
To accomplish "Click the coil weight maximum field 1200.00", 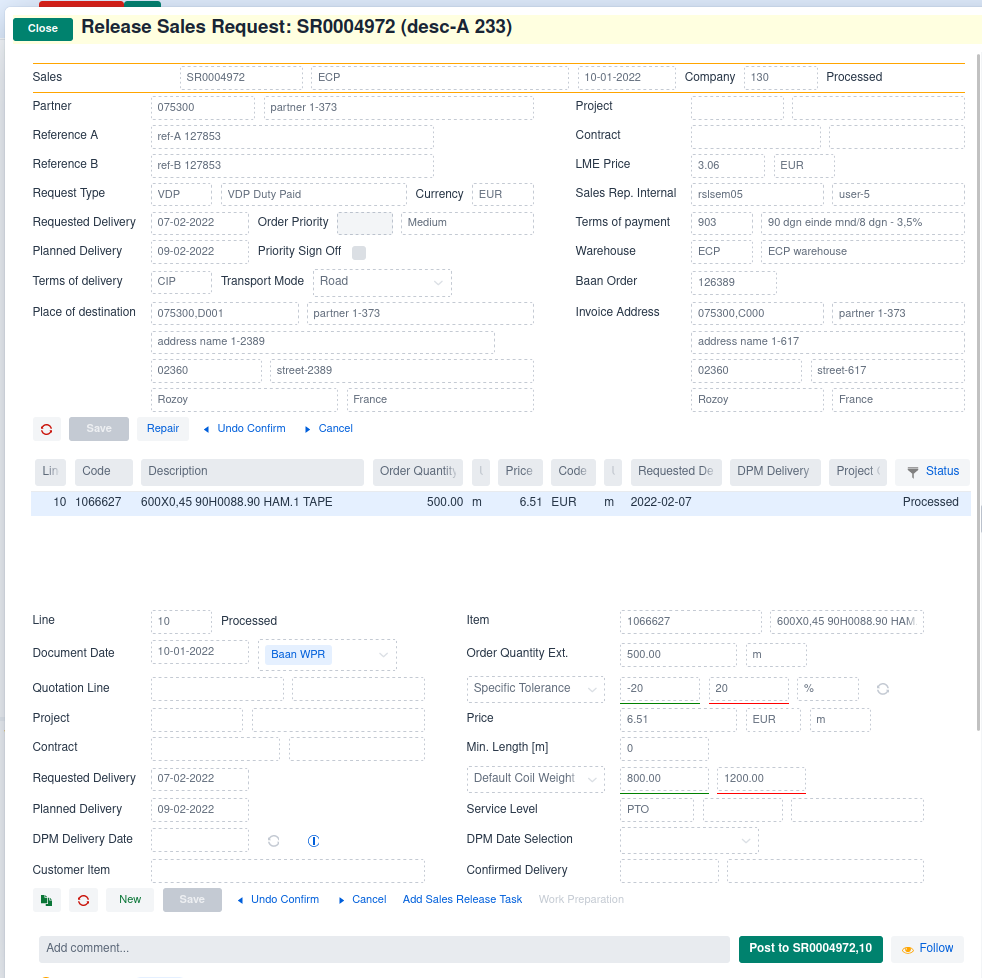I will click(x=761, y=779).
